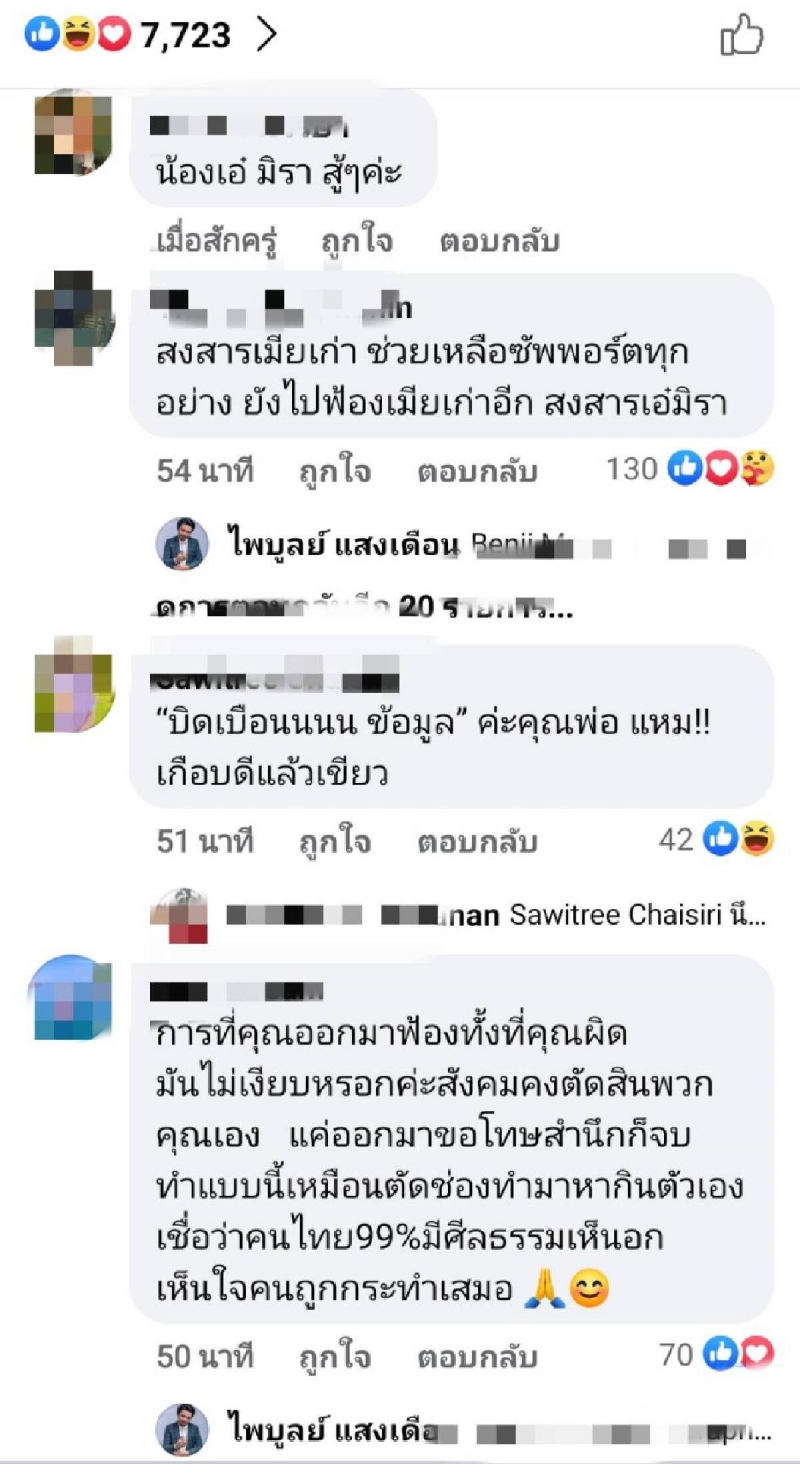Expand the 20 more replies link
The image size is (800, 1464).
(365, 605)
